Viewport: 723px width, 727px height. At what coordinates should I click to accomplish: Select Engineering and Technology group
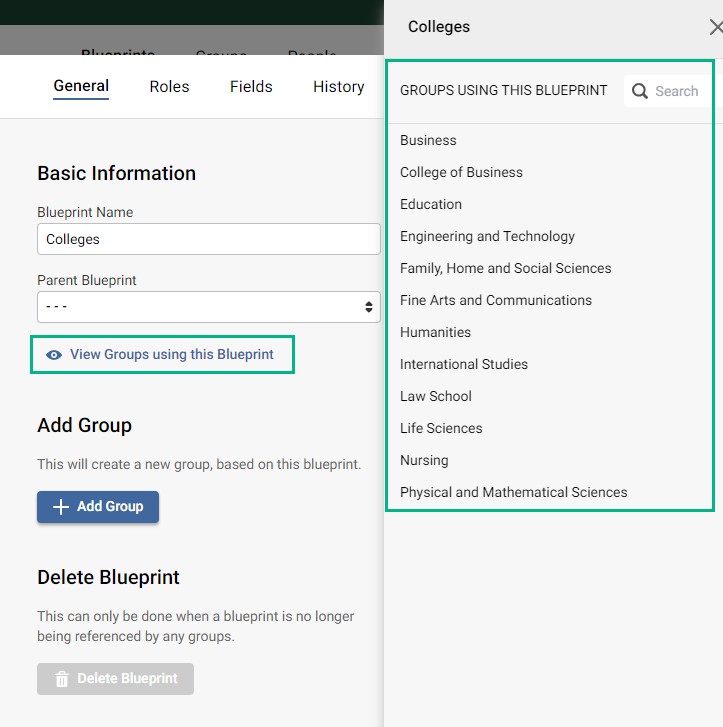(487, 236)
